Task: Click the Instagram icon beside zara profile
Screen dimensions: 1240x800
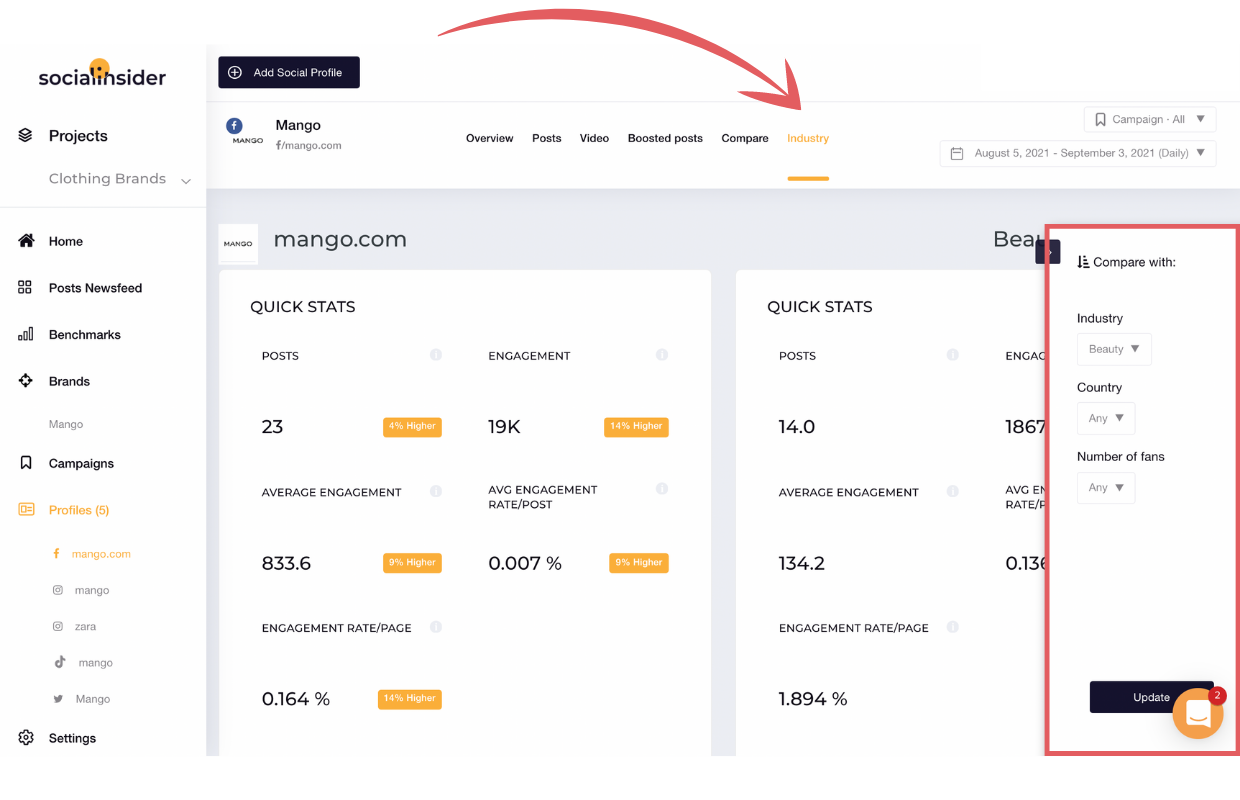Action: pyautogui.click(x=58, y=626)
